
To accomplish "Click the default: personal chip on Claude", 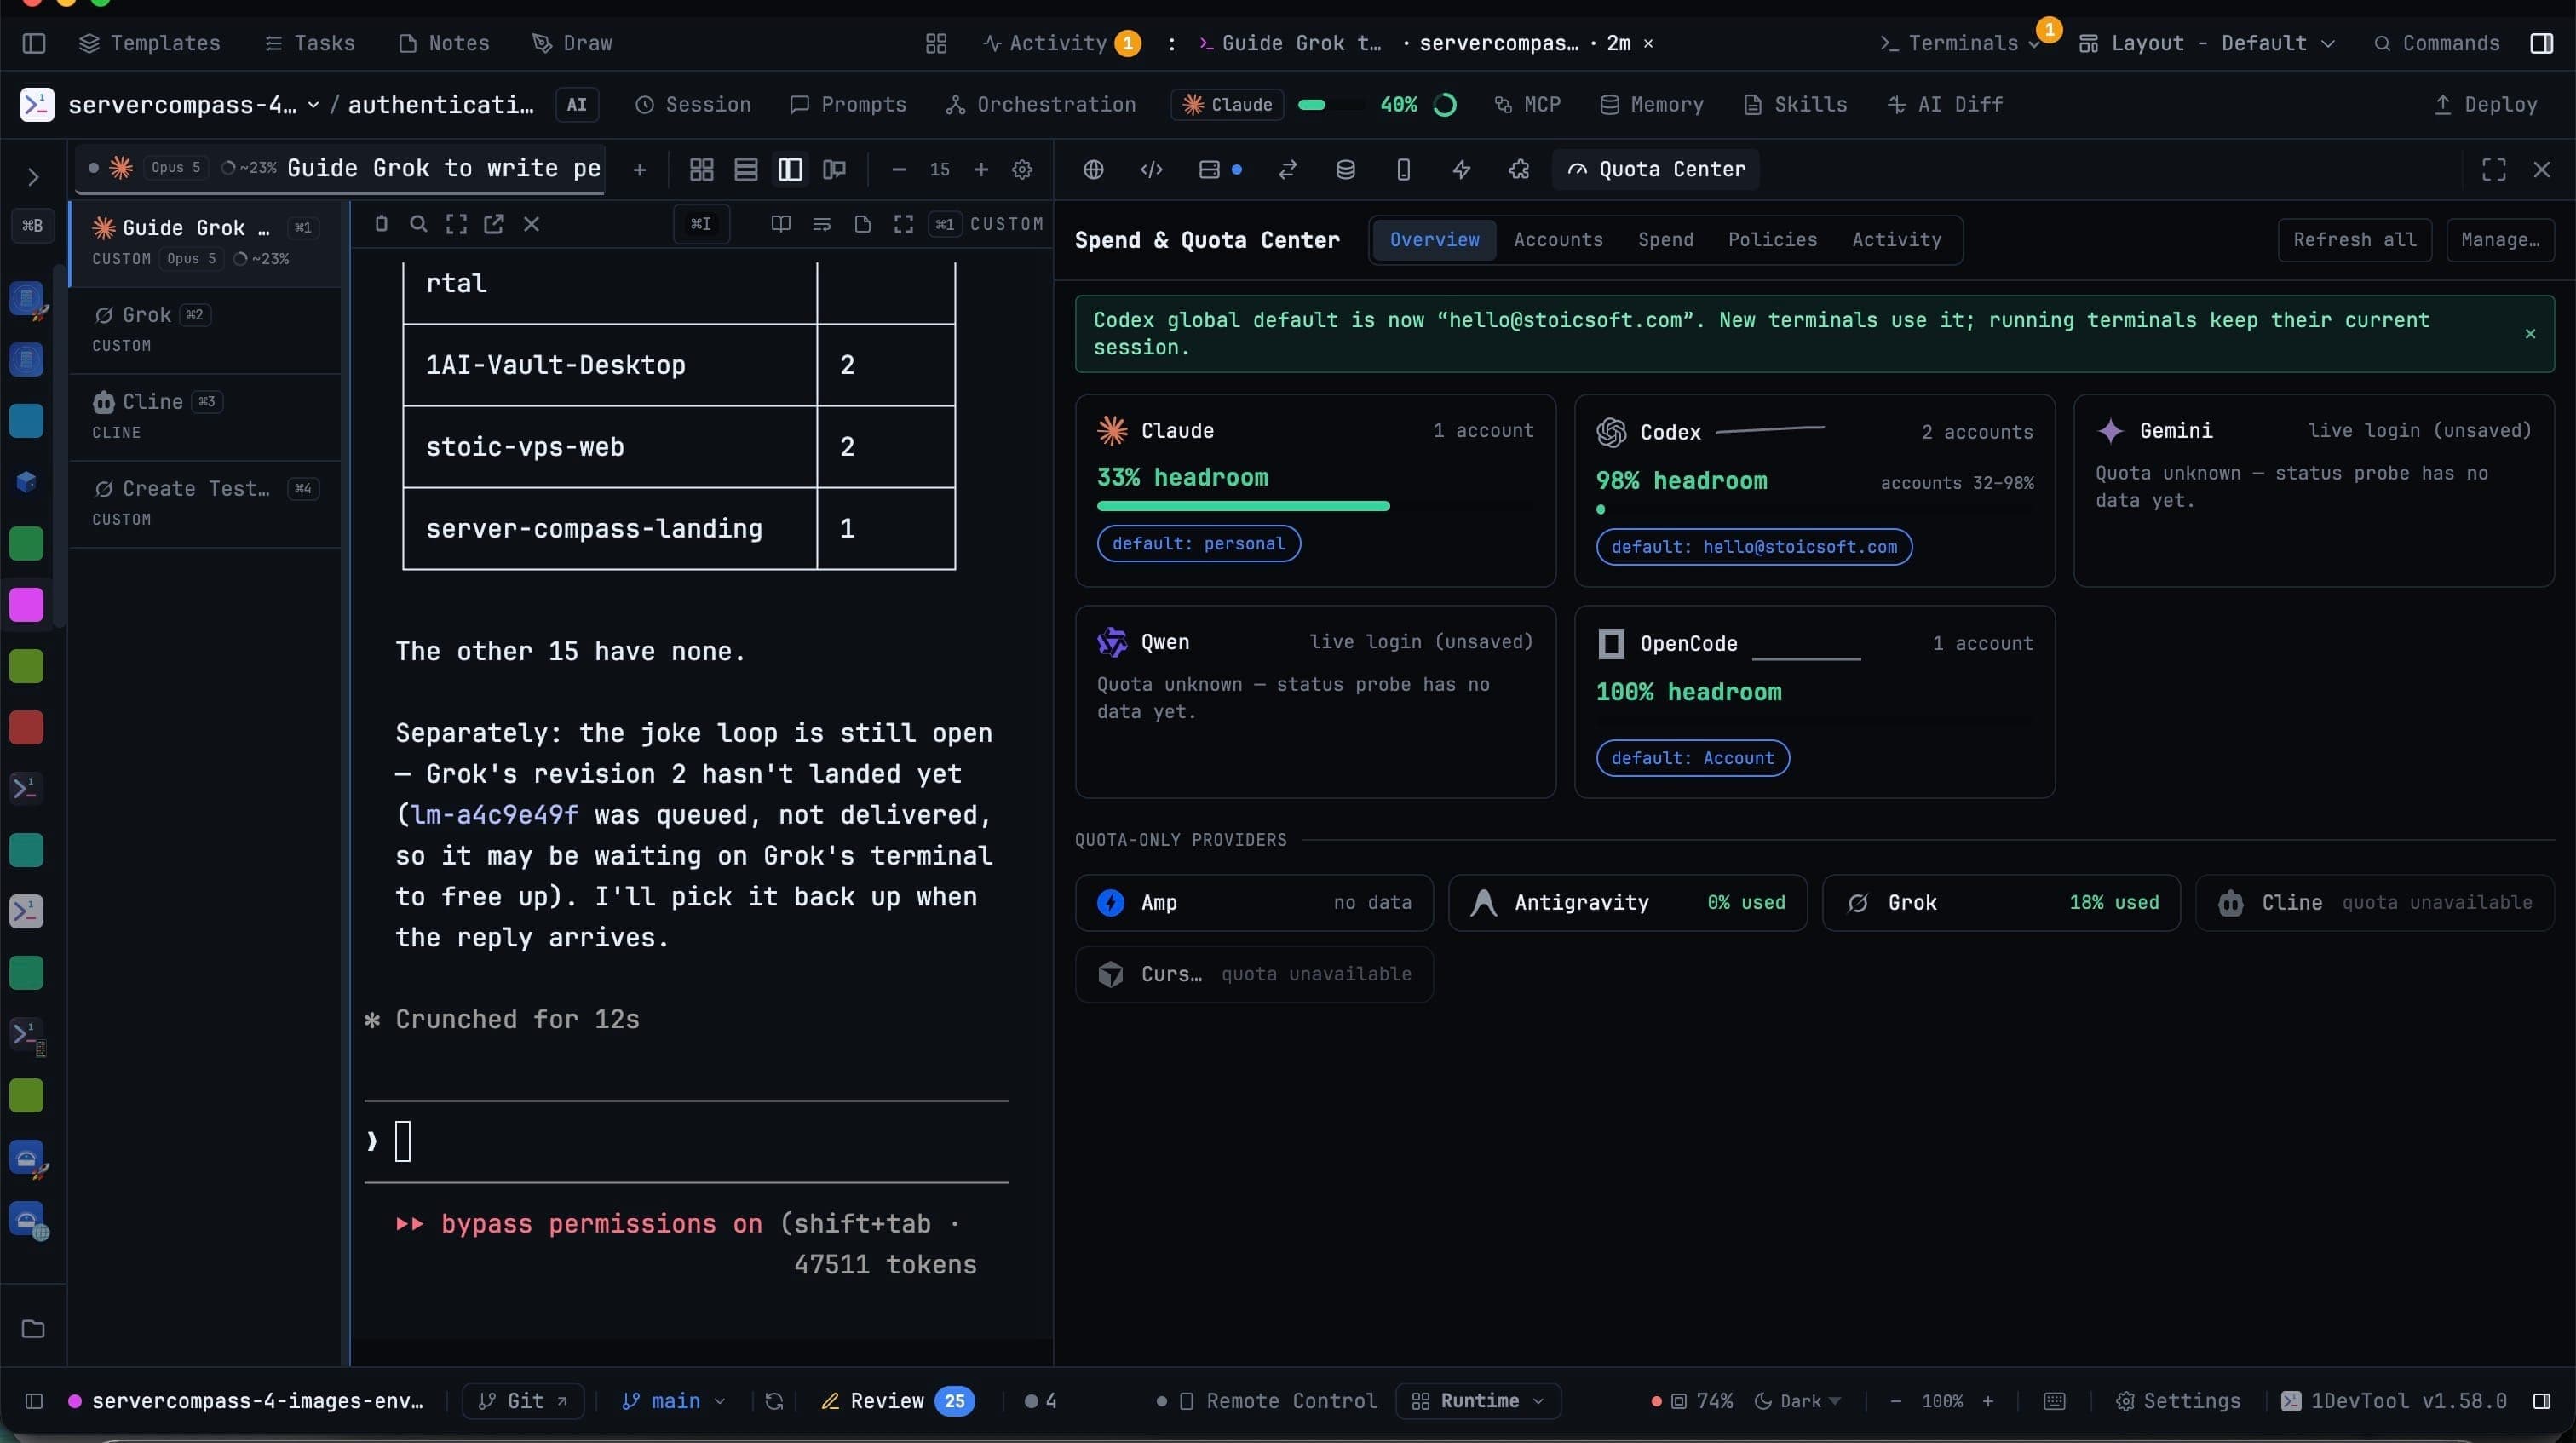I will (1199, 544).
